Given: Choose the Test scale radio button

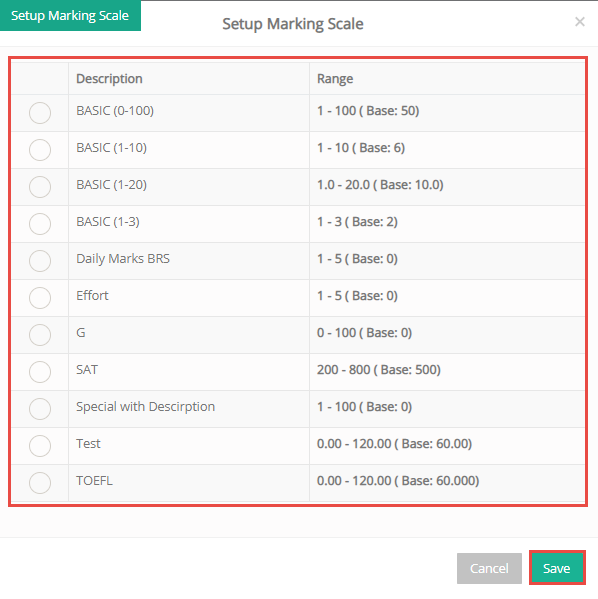Looking at the screenshot, I should pos(40,446).
